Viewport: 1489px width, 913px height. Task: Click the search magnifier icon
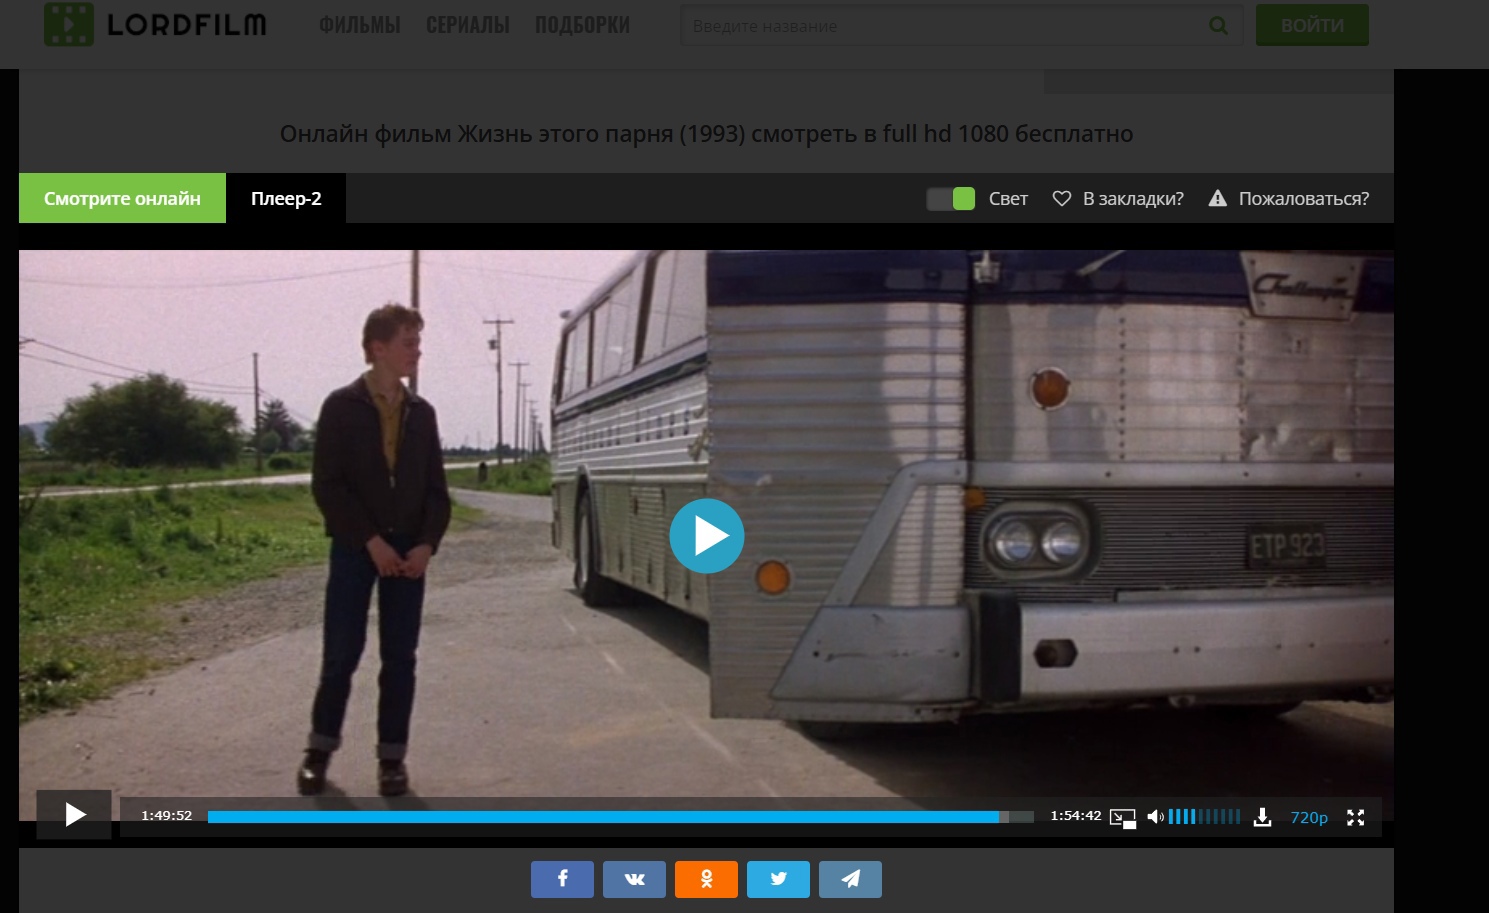click(1218, 25)
